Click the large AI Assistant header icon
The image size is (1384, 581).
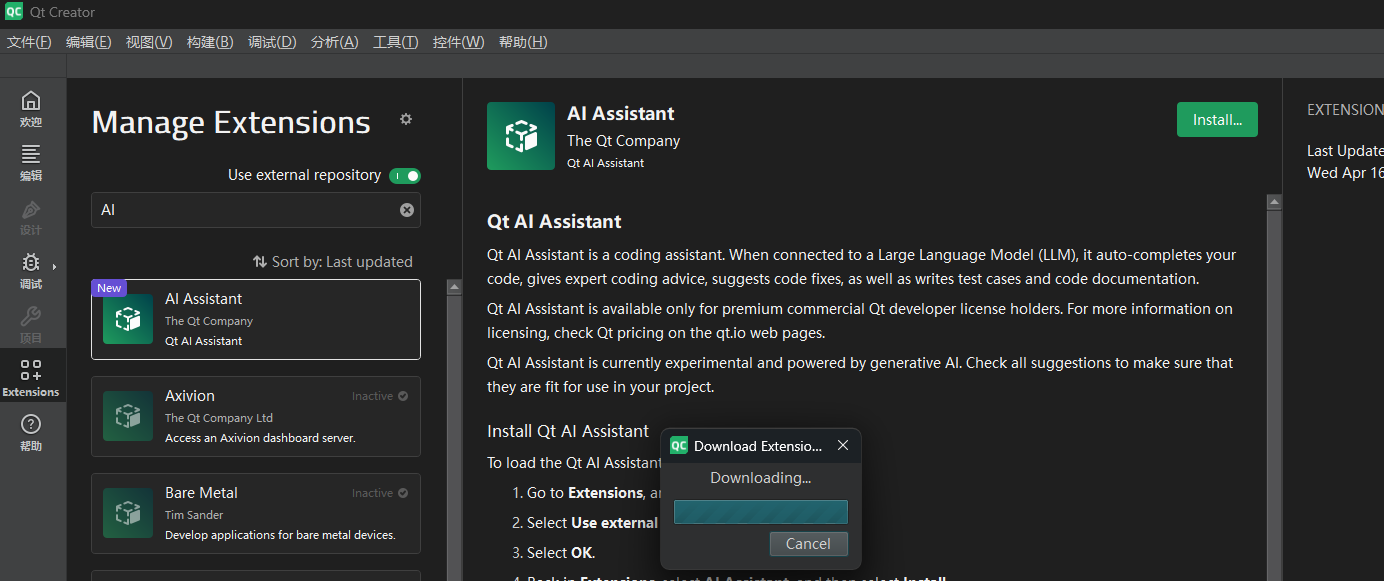(x=521, y=136)
